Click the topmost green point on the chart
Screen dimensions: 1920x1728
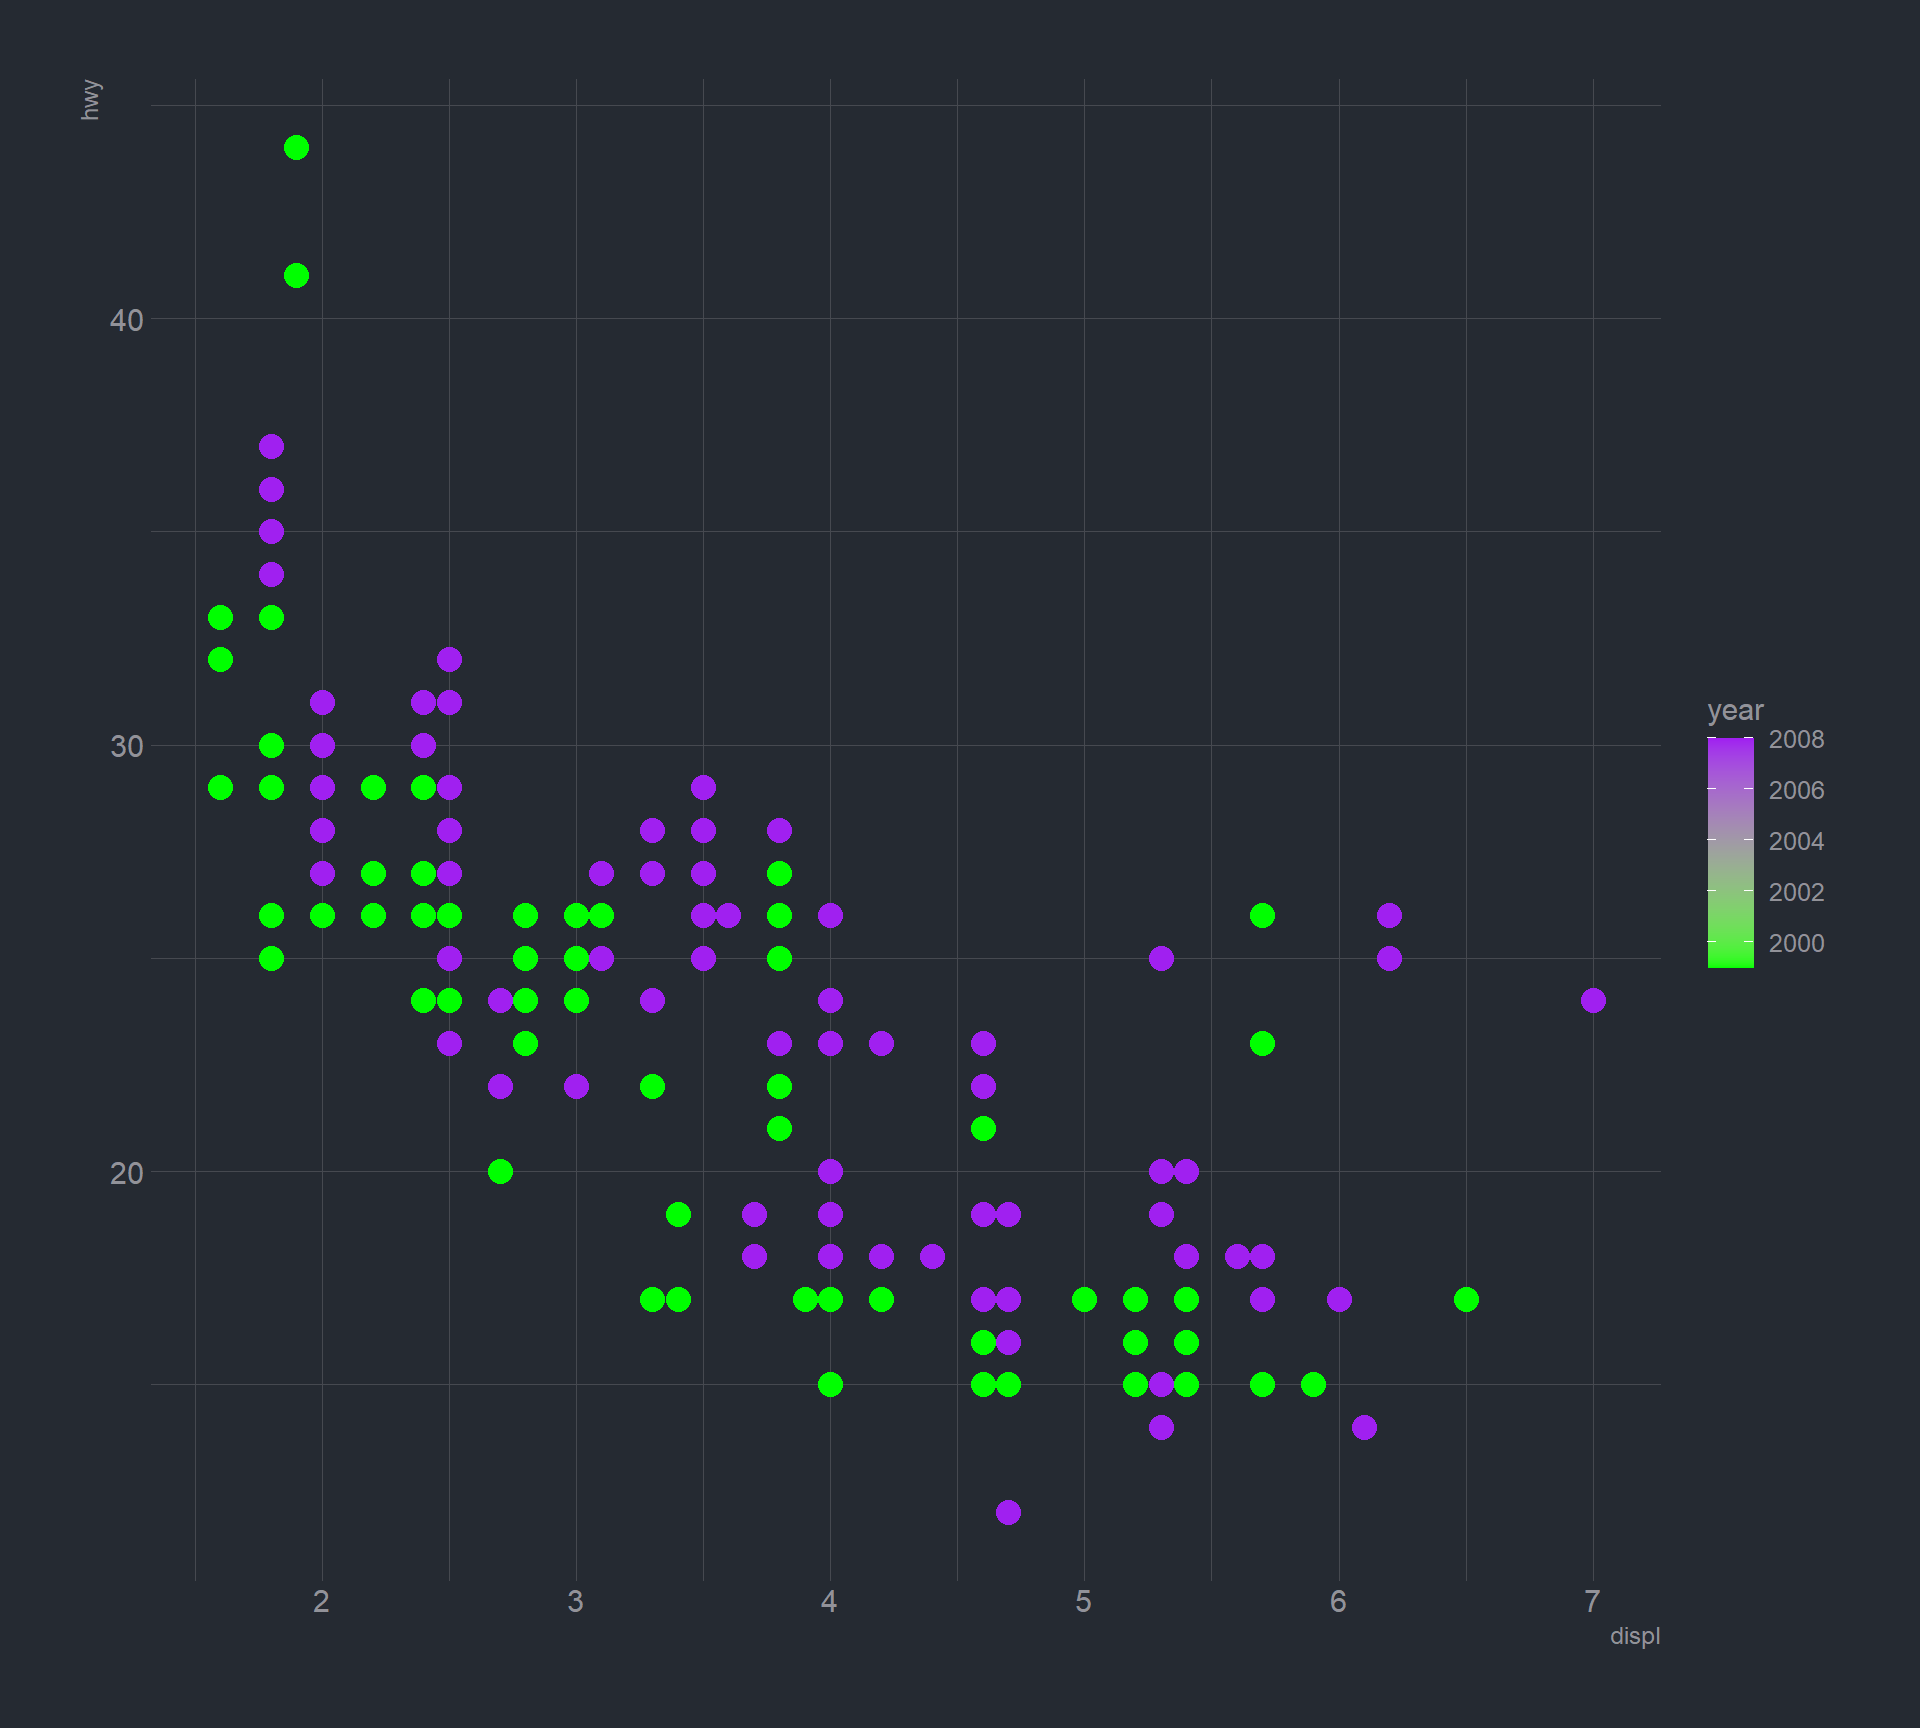296,148
